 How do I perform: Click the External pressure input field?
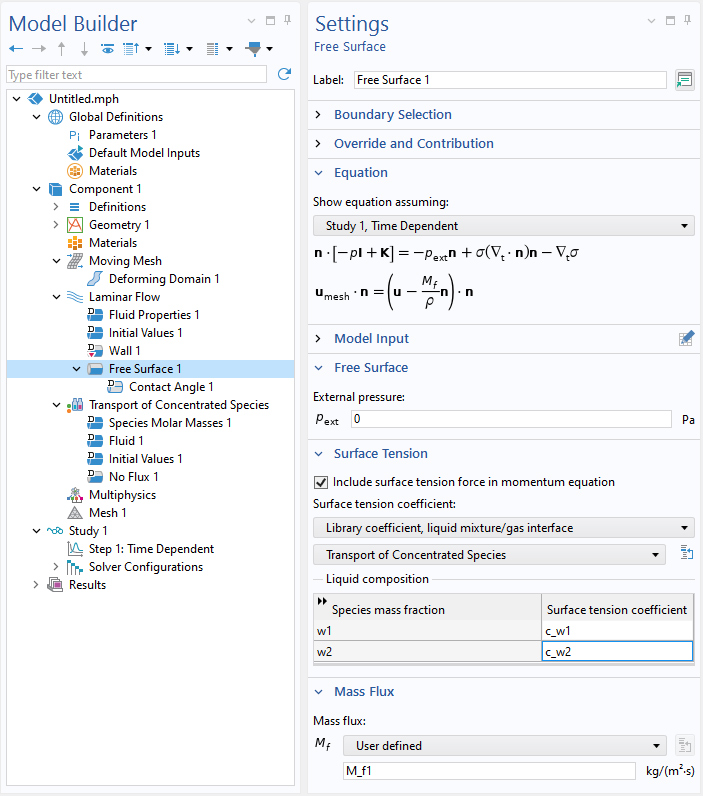point(509,419)
